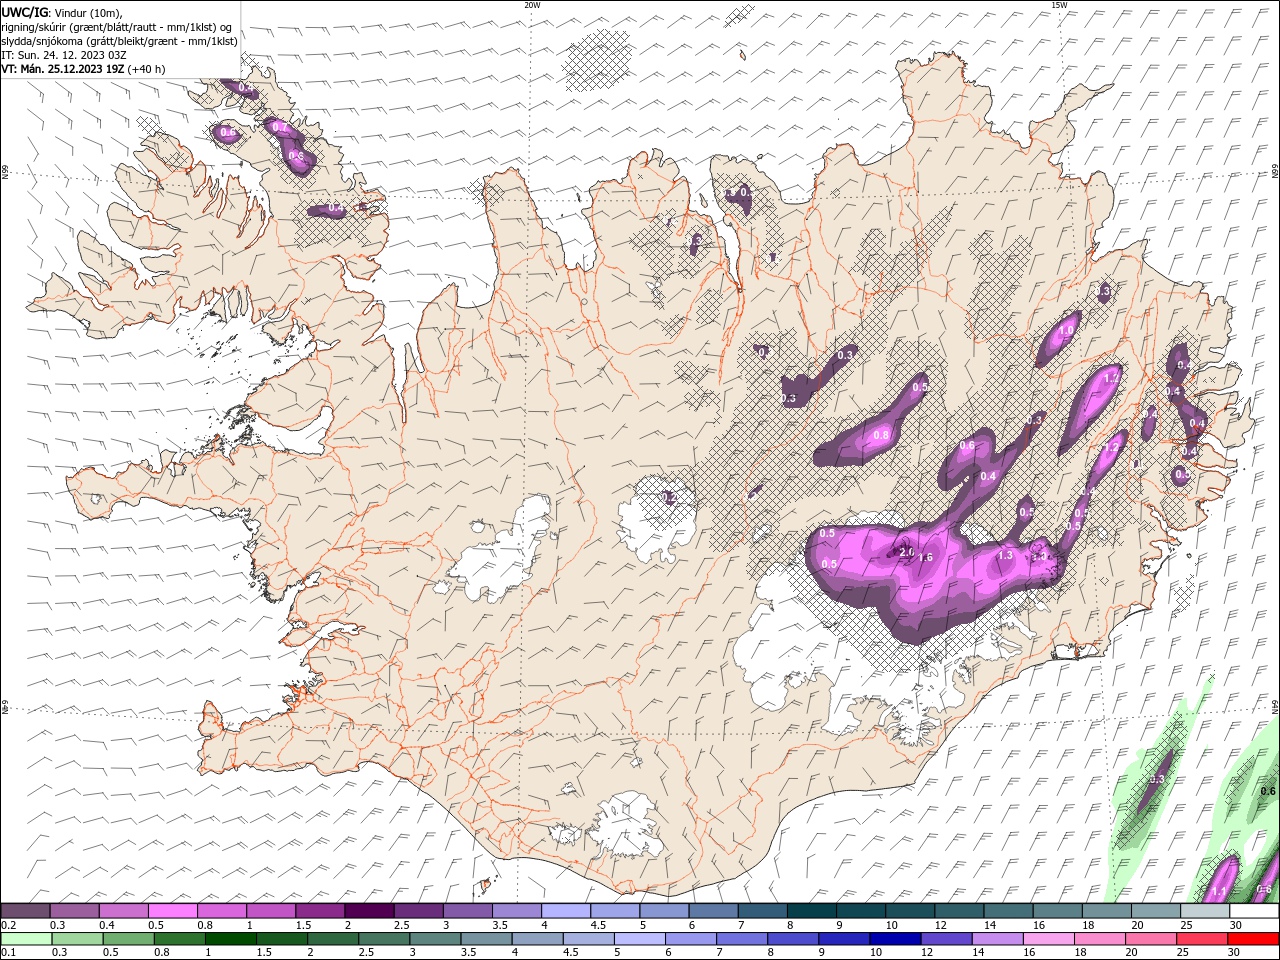Click the '12' label in the top legend row
The height and width of the screenshot is (960, 1280).
tap(939, 925)
